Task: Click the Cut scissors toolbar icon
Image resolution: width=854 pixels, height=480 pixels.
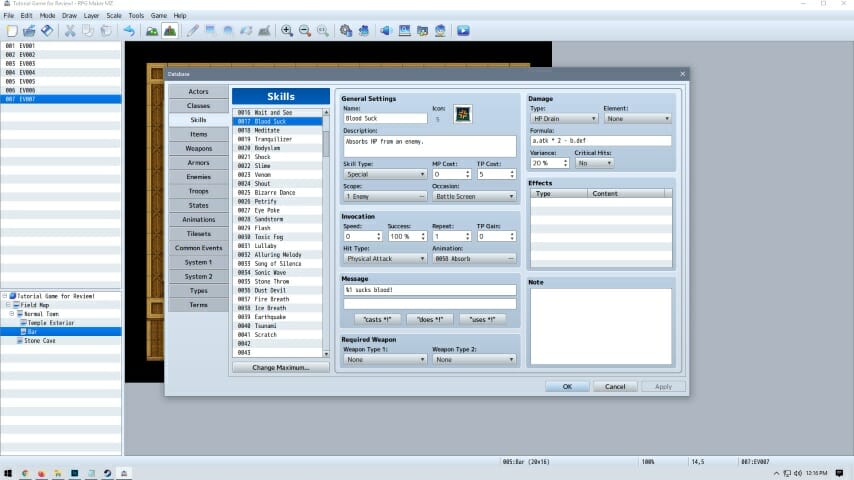Action: [70, 31]
